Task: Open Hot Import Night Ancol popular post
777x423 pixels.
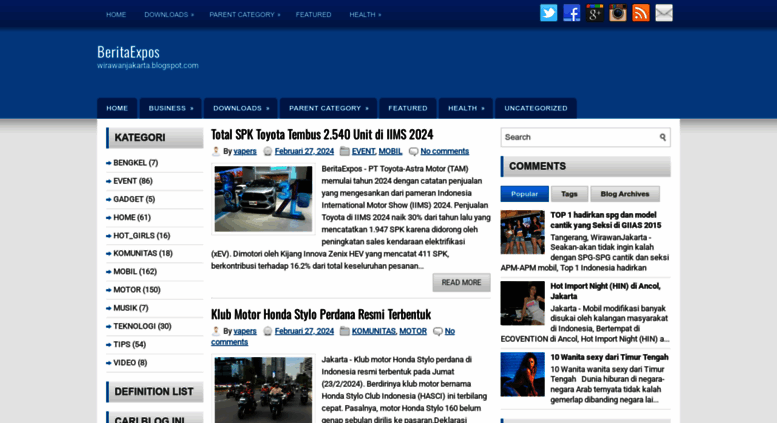Action: point(605,291)
